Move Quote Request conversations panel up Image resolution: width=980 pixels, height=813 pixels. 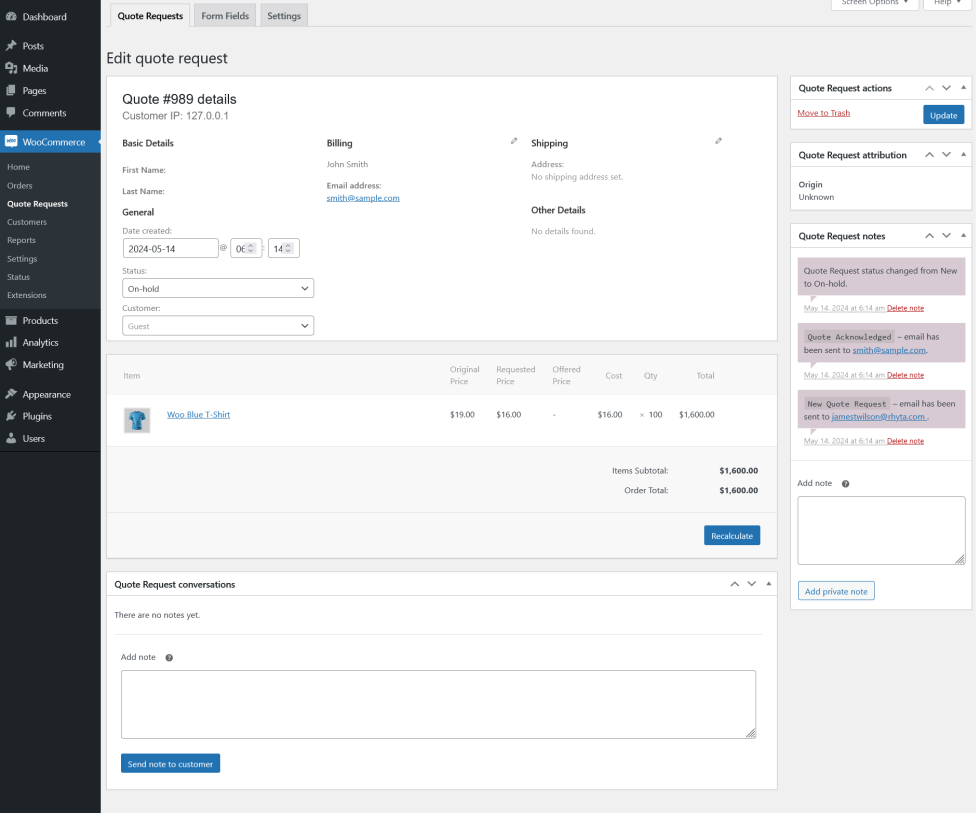tap(734, 584)
